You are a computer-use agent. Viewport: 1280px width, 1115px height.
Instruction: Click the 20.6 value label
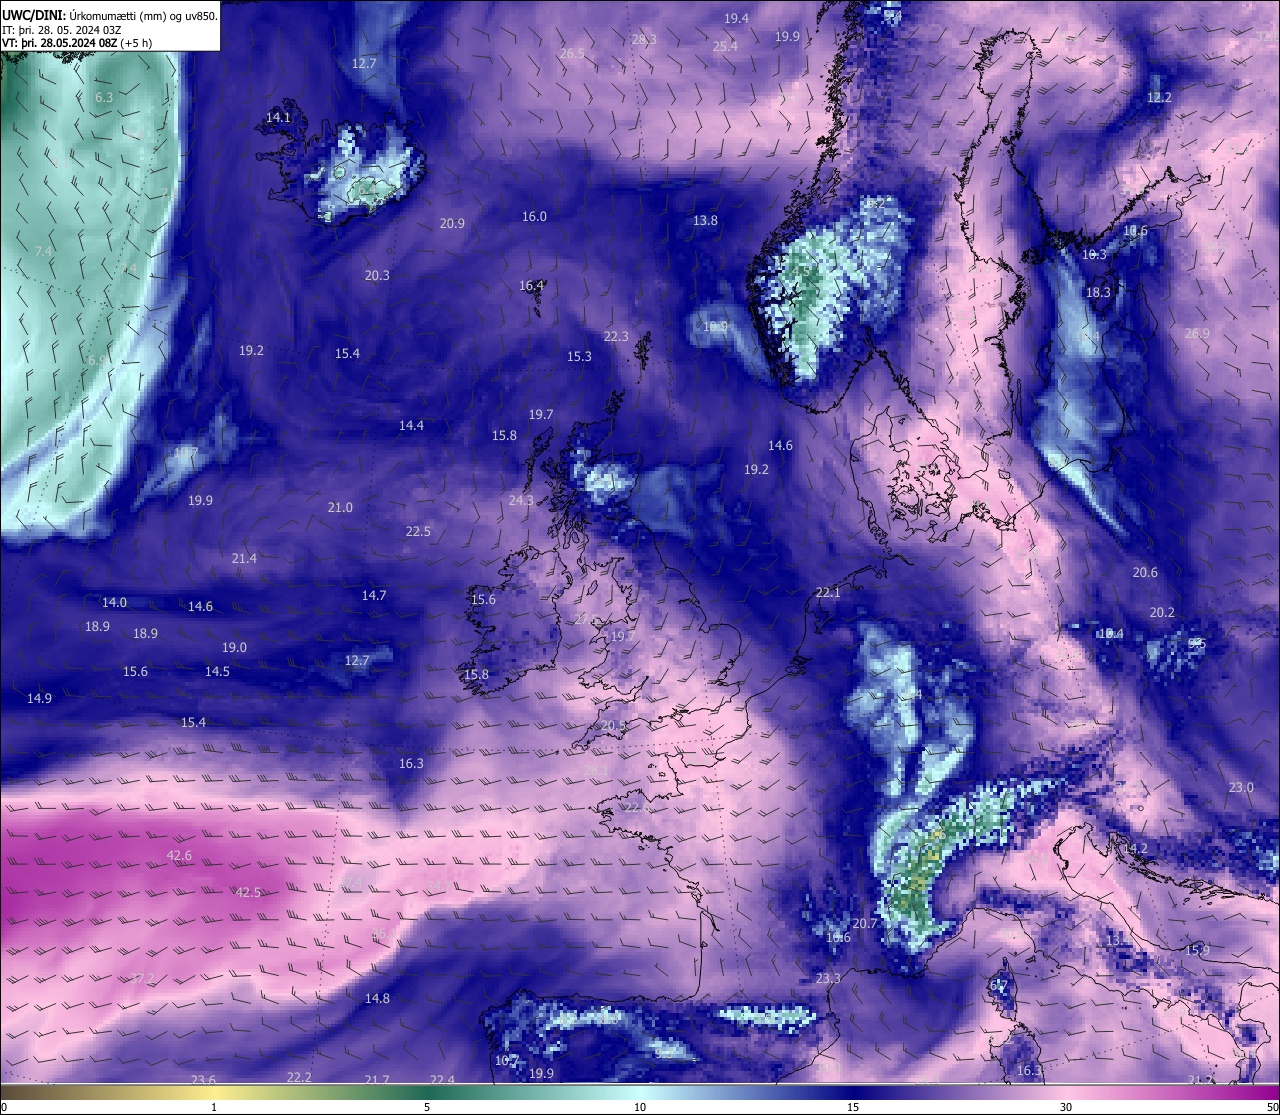(x=1145, y=572)
